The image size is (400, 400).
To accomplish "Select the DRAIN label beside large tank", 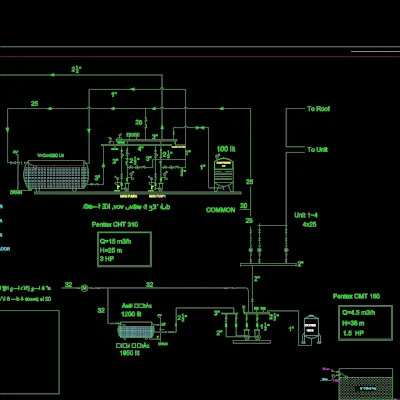I will coord(16,192).
